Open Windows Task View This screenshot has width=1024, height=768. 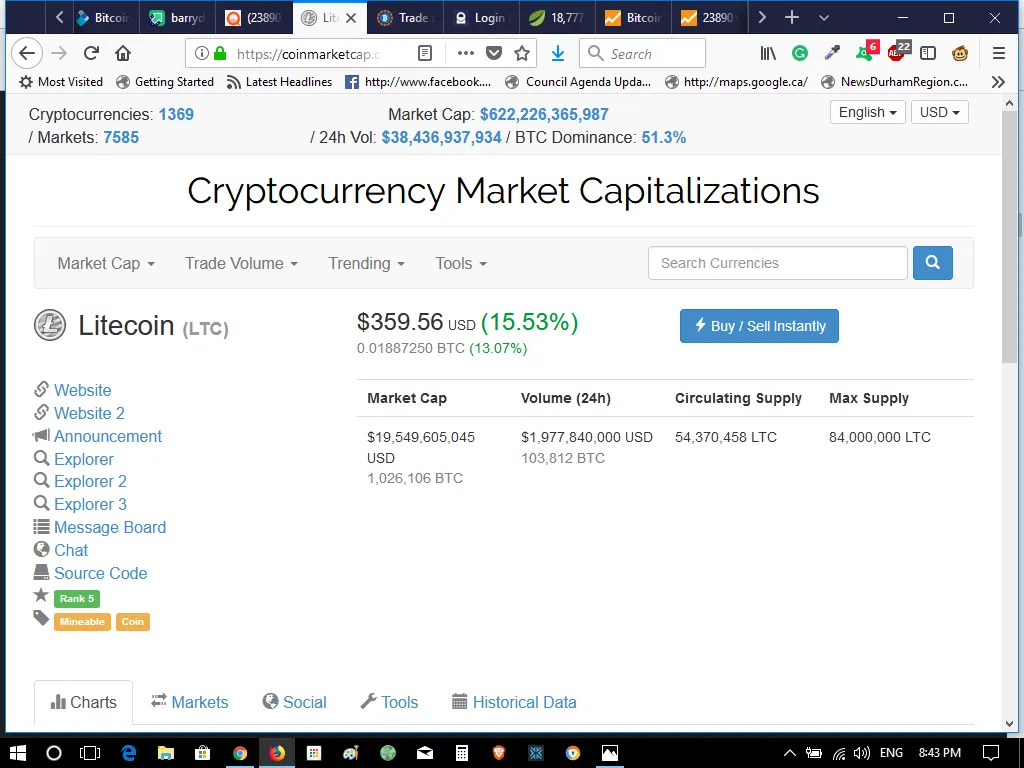click(90, 753)
